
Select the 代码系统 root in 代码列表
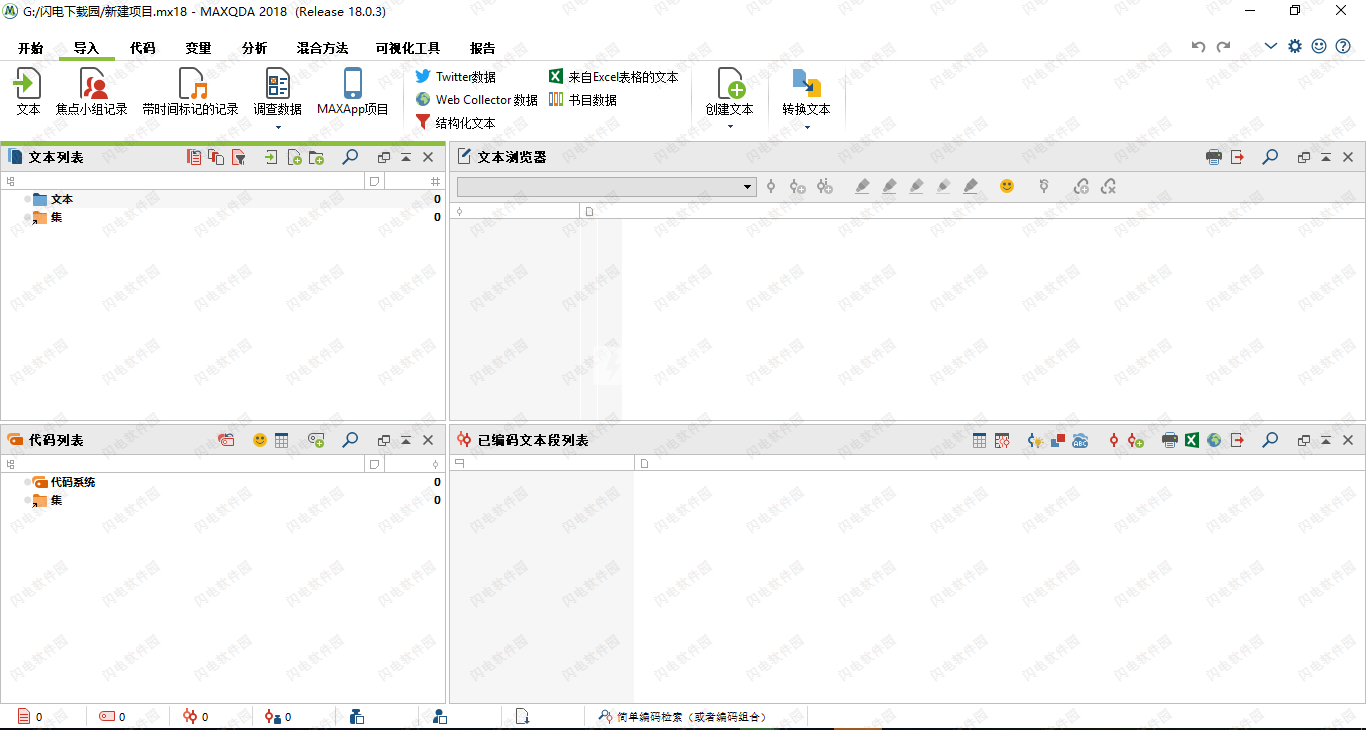(222, 482)
